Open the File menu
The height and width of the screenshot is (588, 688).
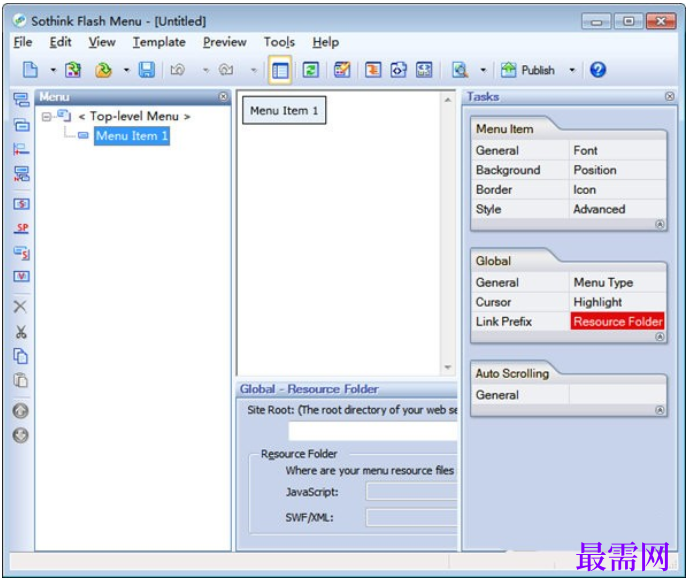[x=23, y=42]
